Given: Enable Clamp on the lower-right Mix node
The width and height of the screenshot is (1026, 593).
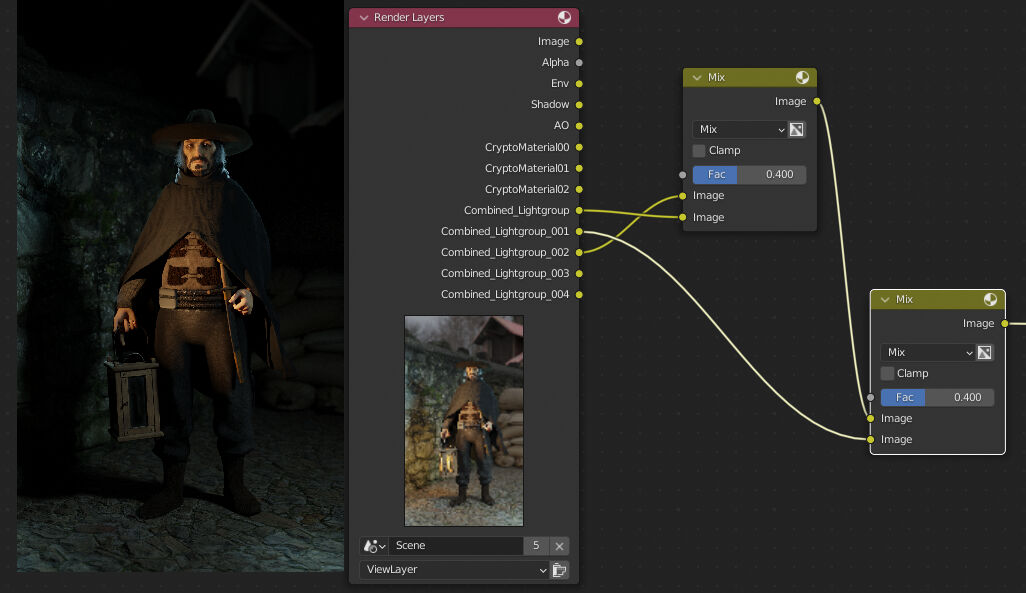Looking at the screenshot, I should (x=887, y=374).
